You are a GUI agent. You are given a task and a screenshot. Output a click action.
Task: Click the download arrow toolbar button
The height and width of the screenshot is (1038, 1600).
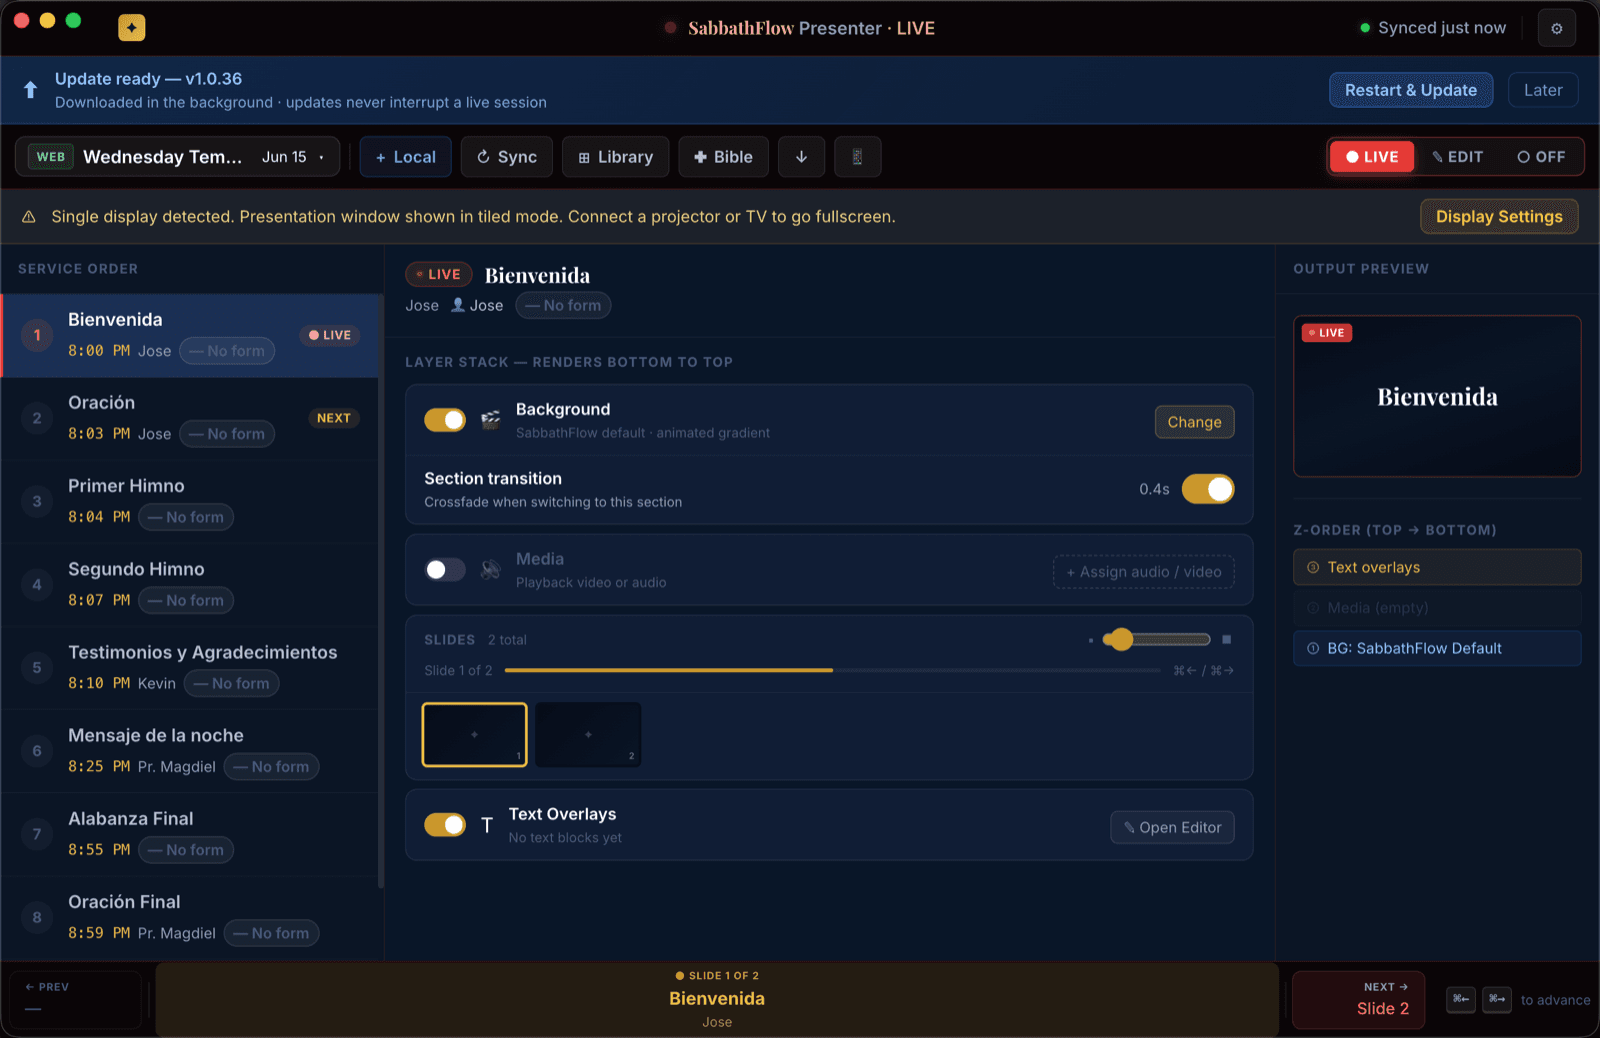pyautogui.click(x=801, y=157)
